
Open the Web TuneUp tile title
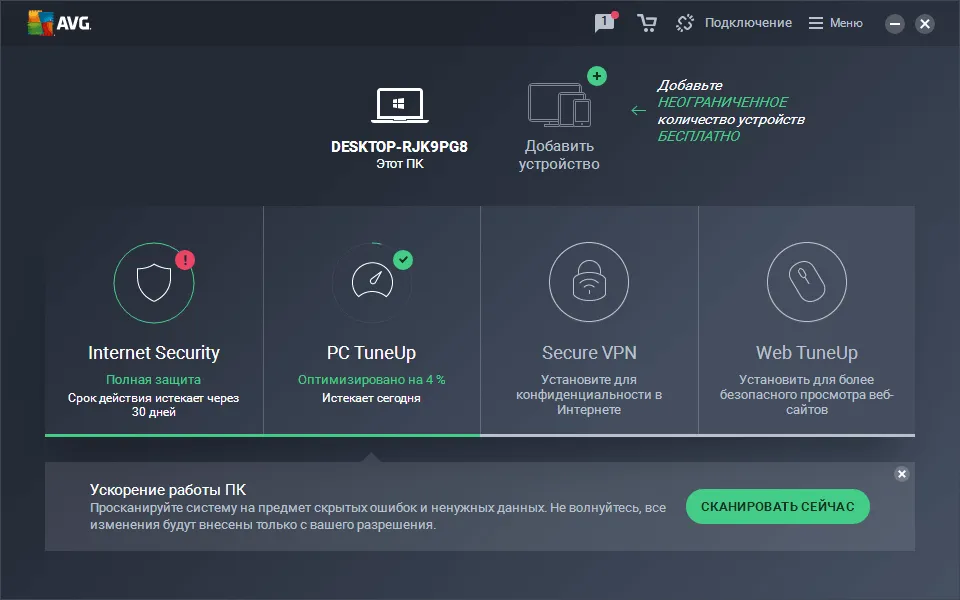pyautogui.click(x=807, y=353)
